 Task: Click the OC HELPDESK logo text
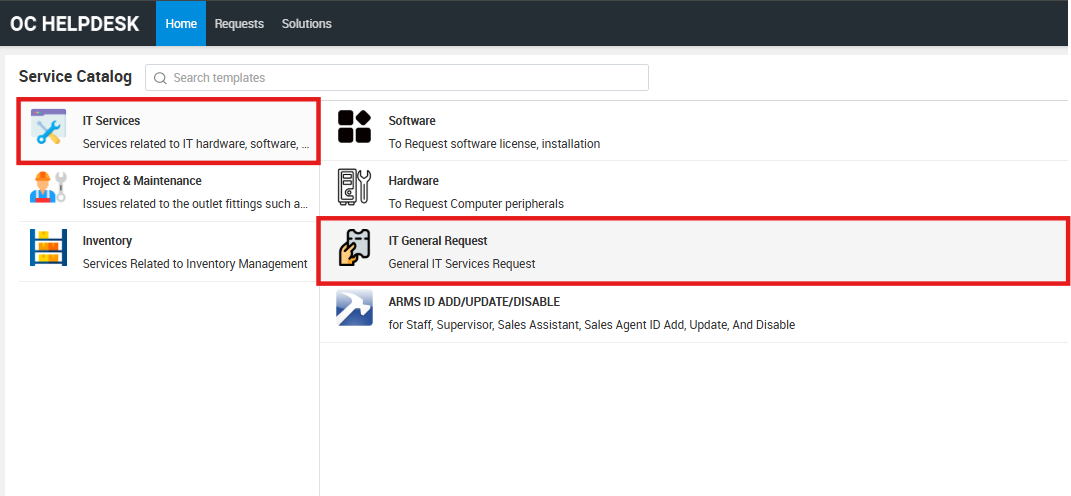(75, 23)
